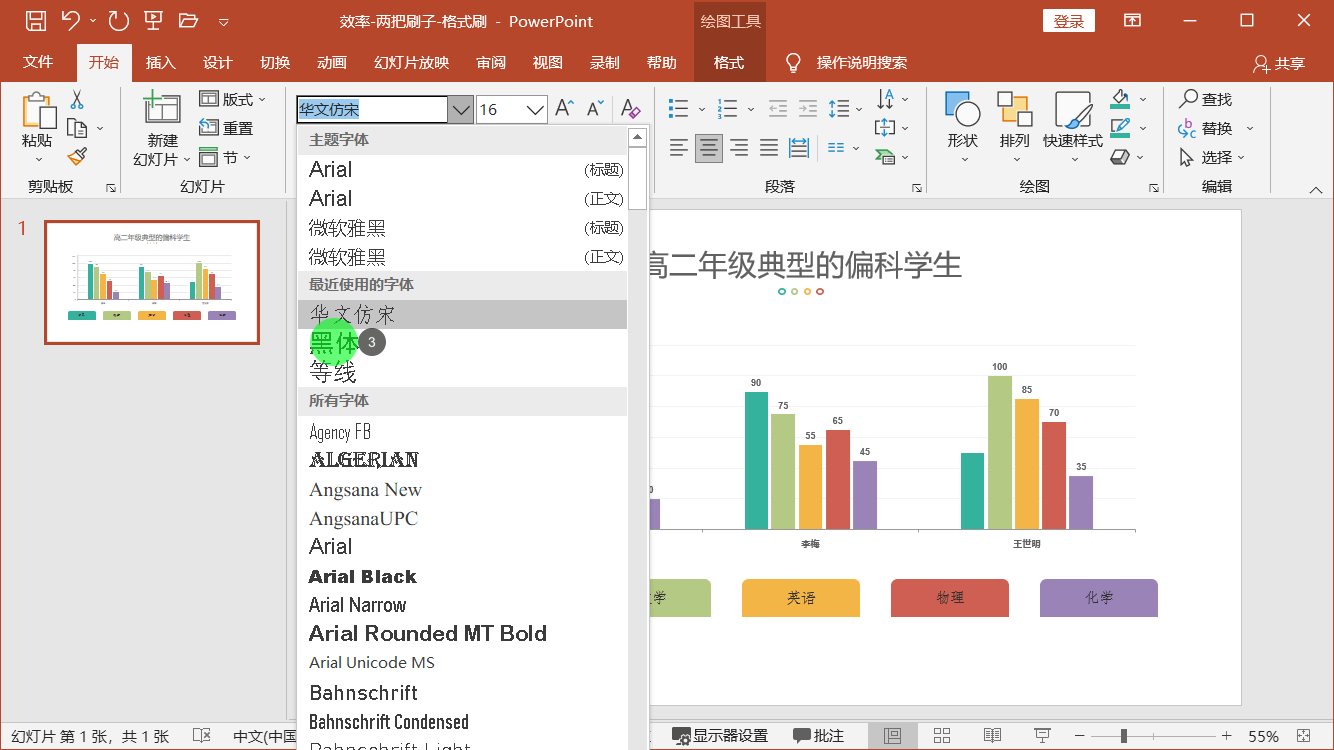Switch to 格式 format tab
Screen dimensions: 1334x750
pyautogui.click(x=729, y=62)
